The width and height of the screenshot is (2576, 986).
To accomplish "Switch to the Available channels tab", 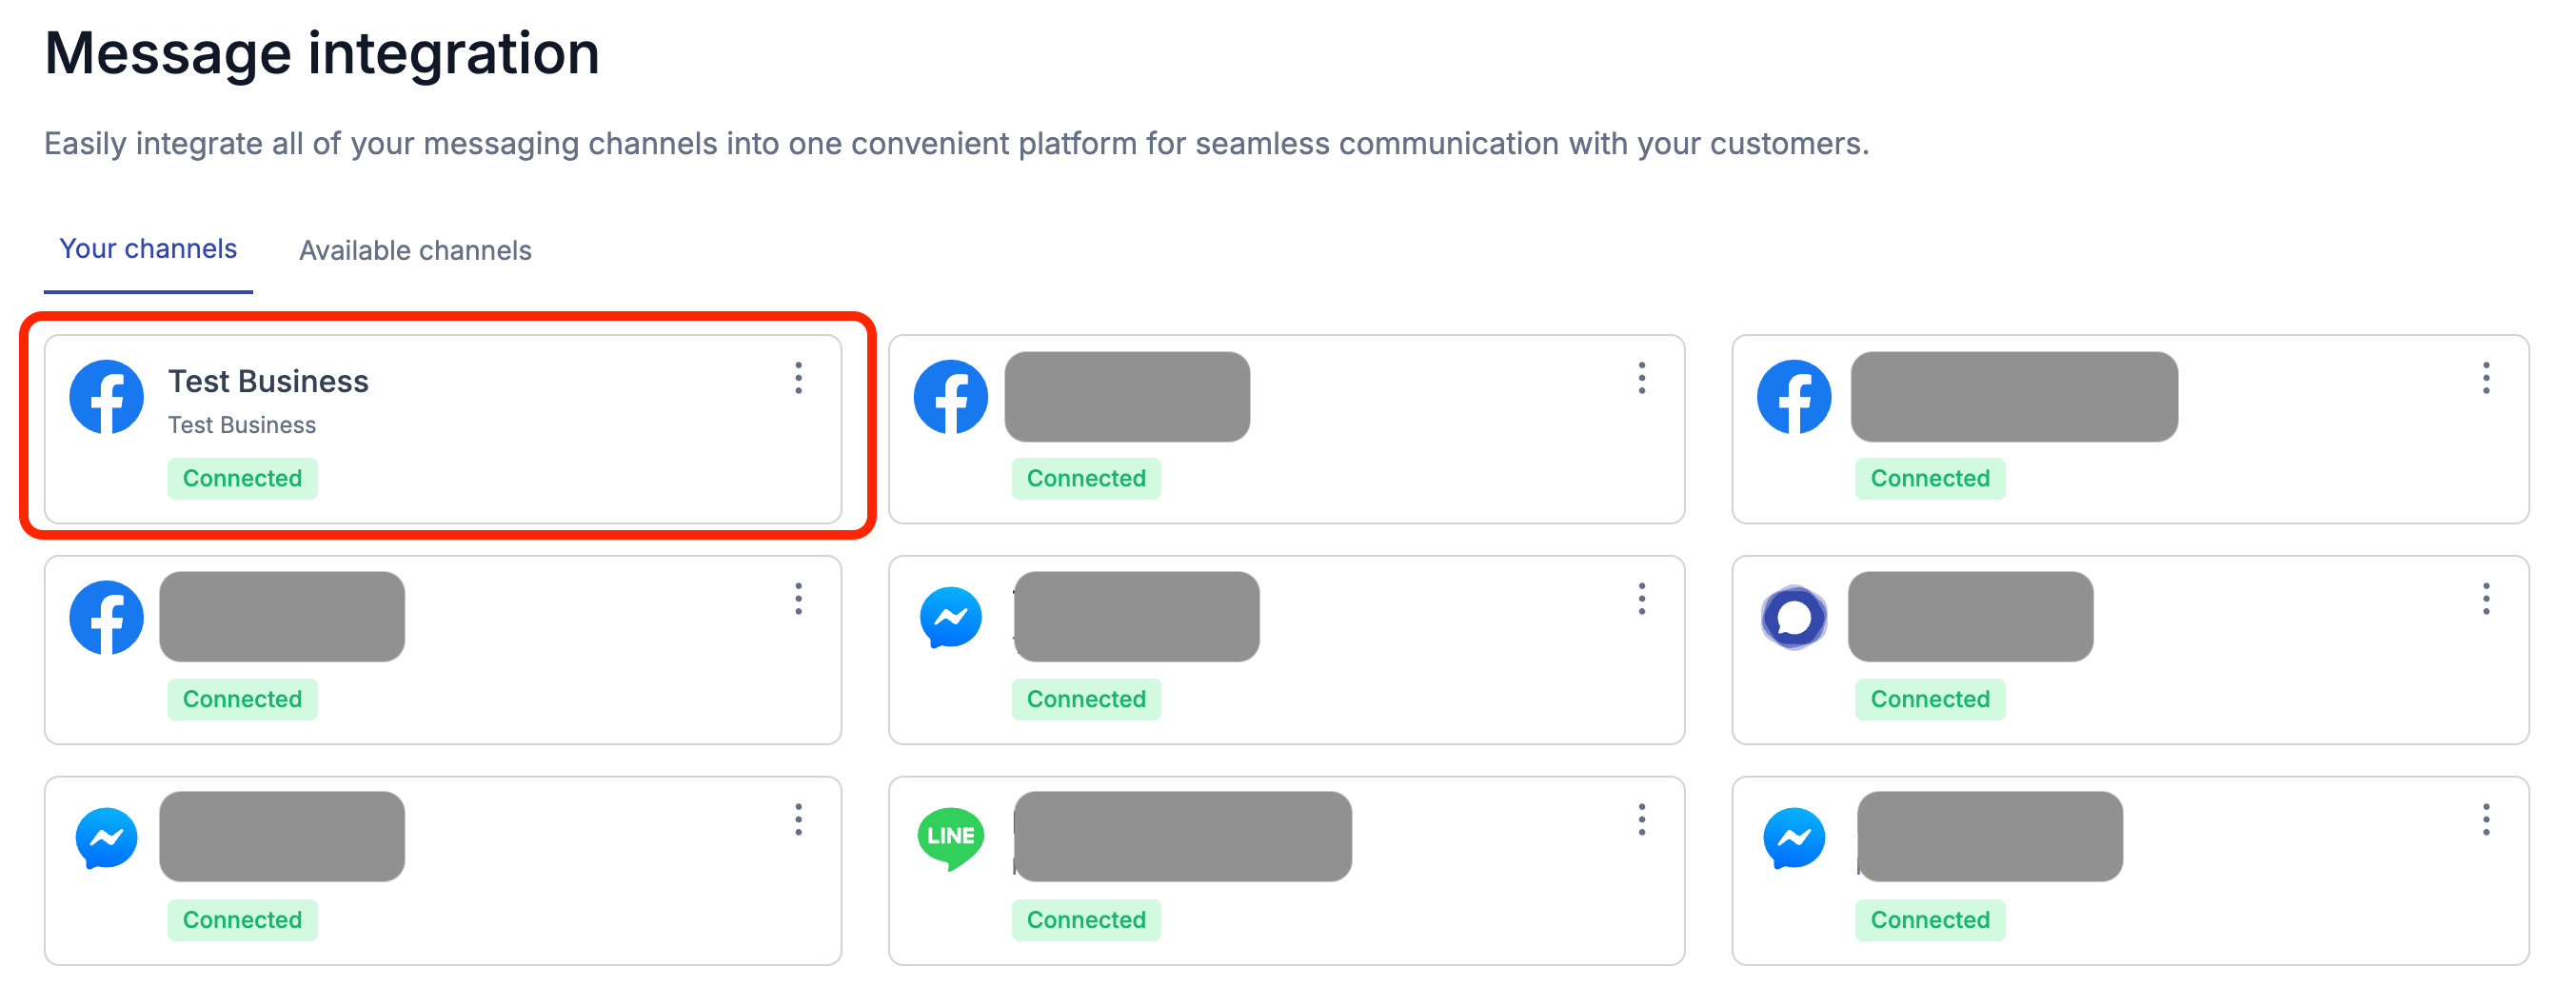I will coord(415,250).
